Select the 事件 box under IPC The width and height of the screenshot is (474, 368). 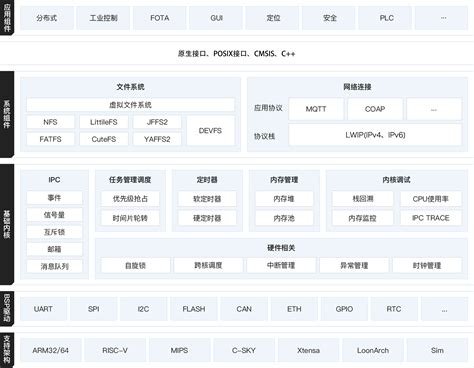coord(54,198)
